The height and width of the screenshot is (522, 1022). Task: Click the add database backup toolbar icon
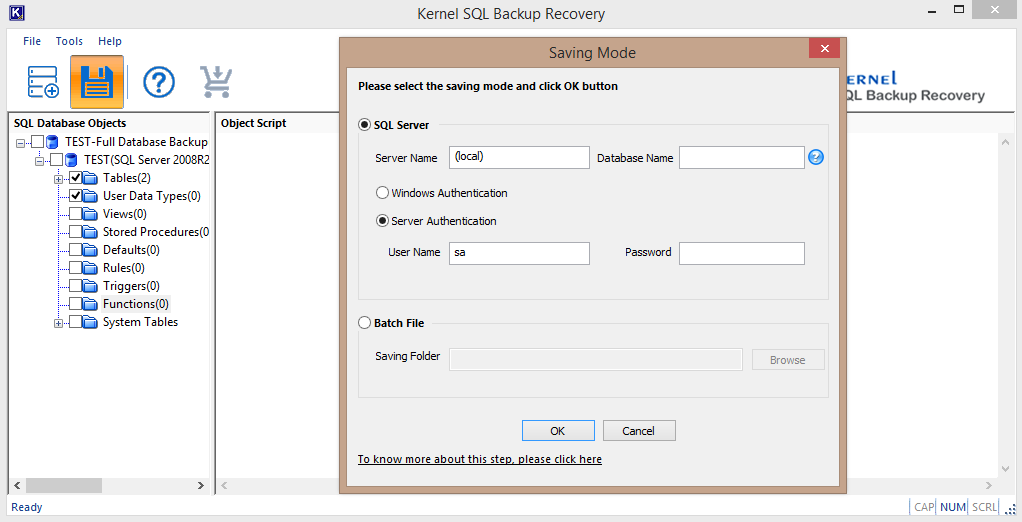pyautogui.click(x=44, y=82)
